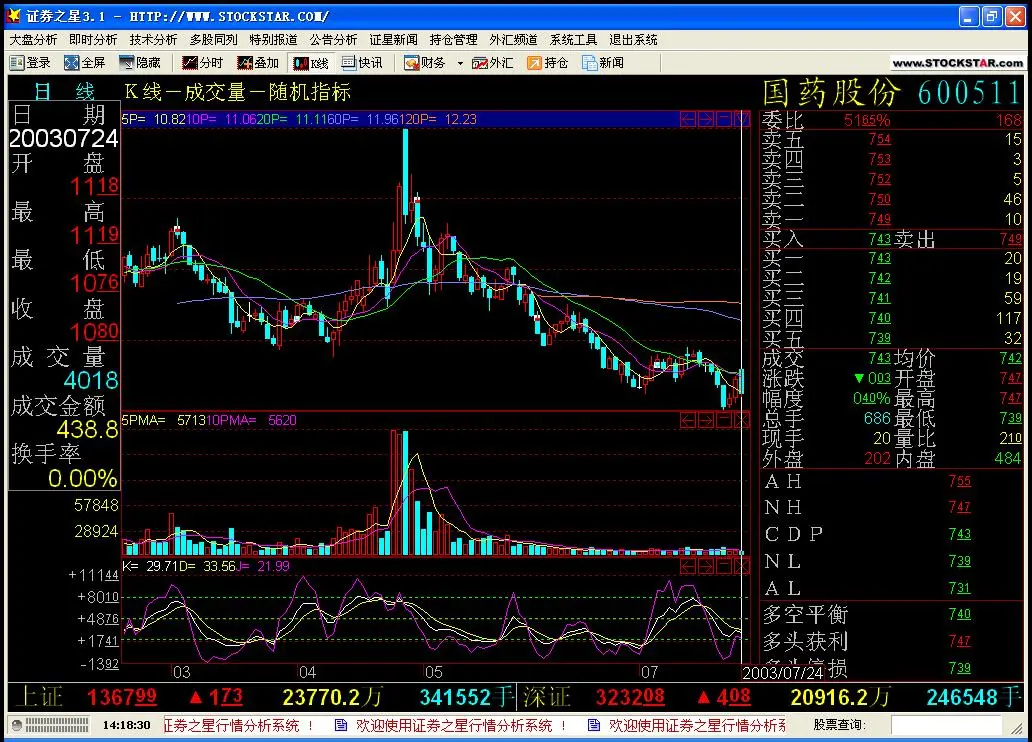Close the KDJ indicator panel with X
Screen dimensions: 1032x742
pyautogui.click(x=742, y=566)
